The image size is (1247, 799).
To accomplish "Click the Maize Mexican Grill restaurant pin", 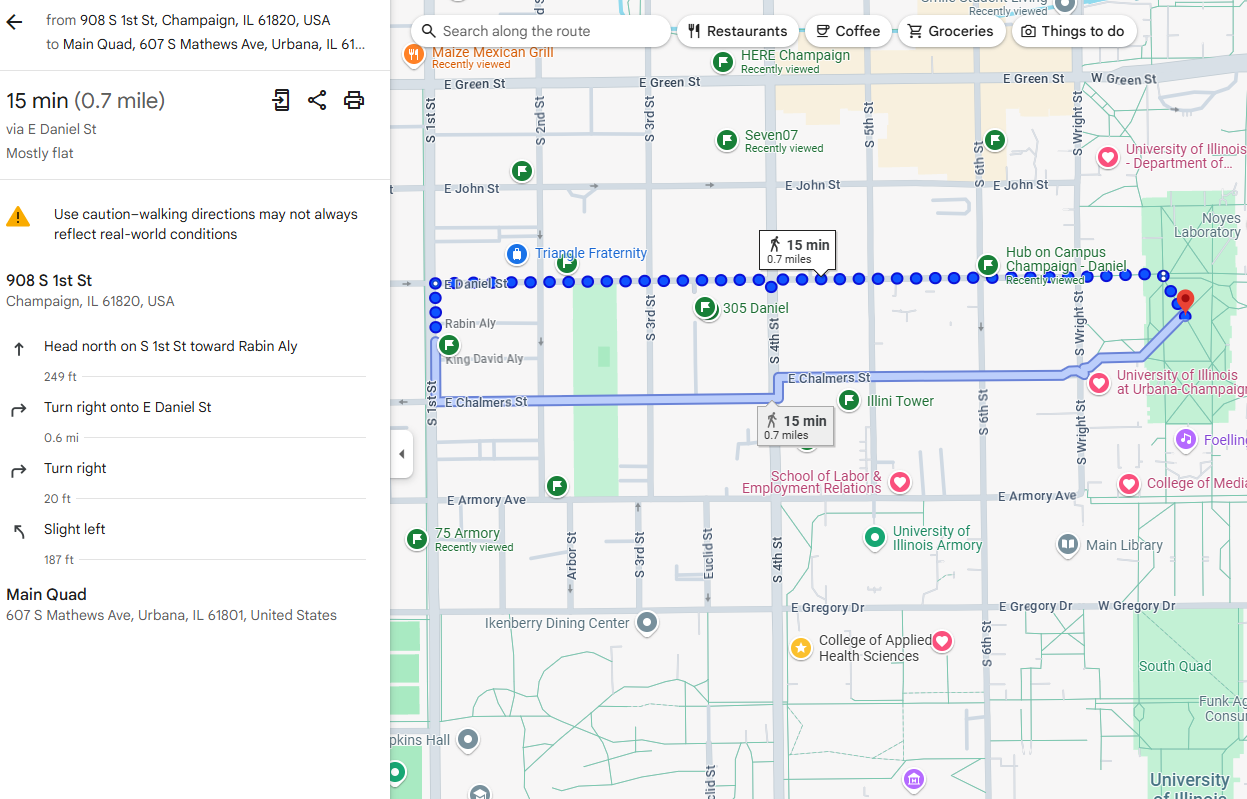I will click(x=413, y=55).
